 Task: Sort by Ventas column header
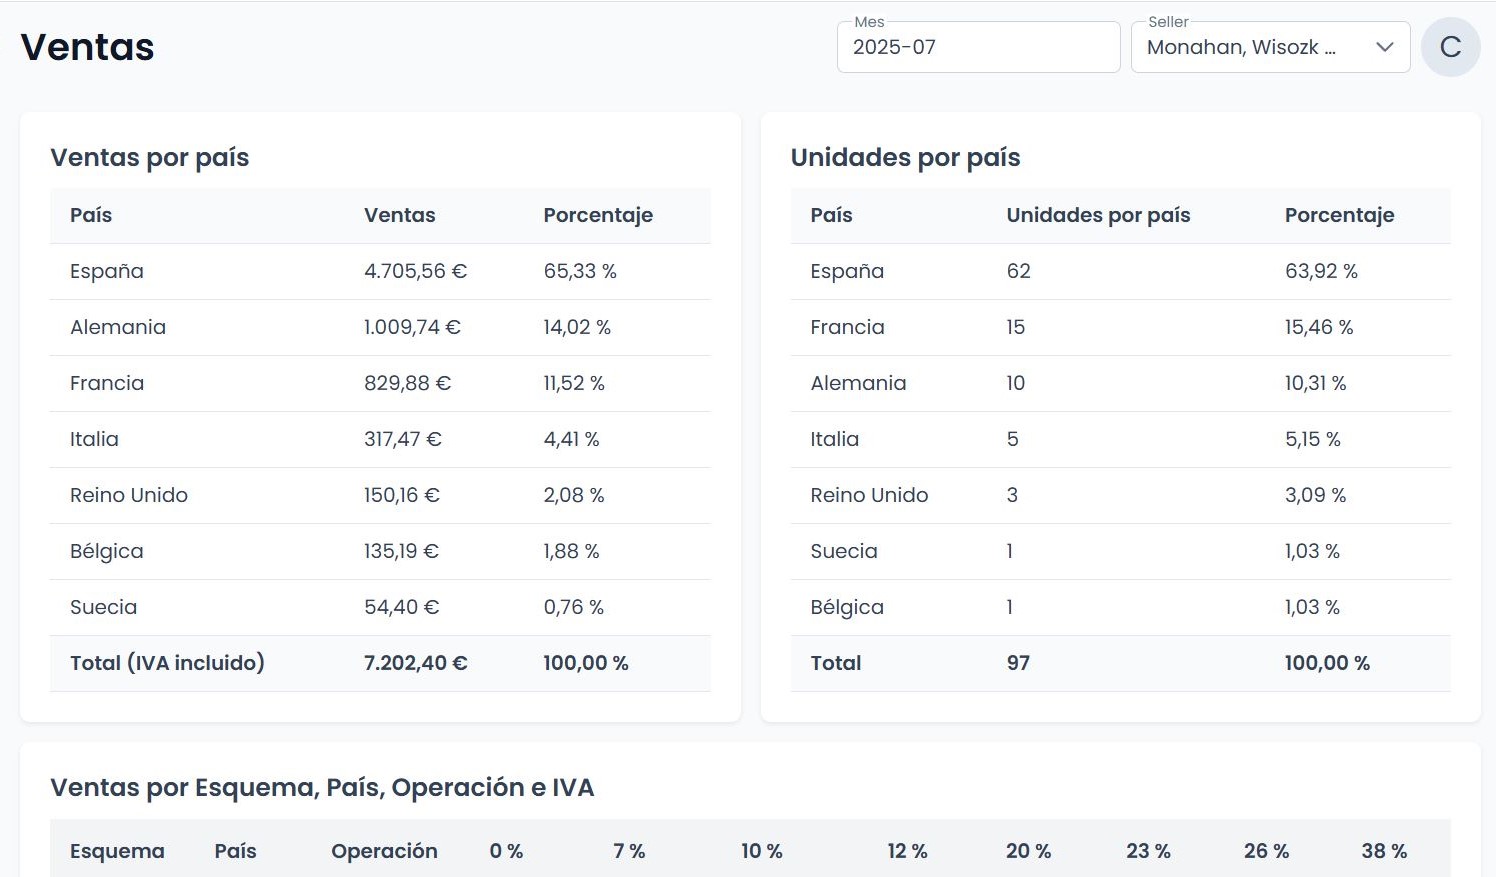[400, 215]
